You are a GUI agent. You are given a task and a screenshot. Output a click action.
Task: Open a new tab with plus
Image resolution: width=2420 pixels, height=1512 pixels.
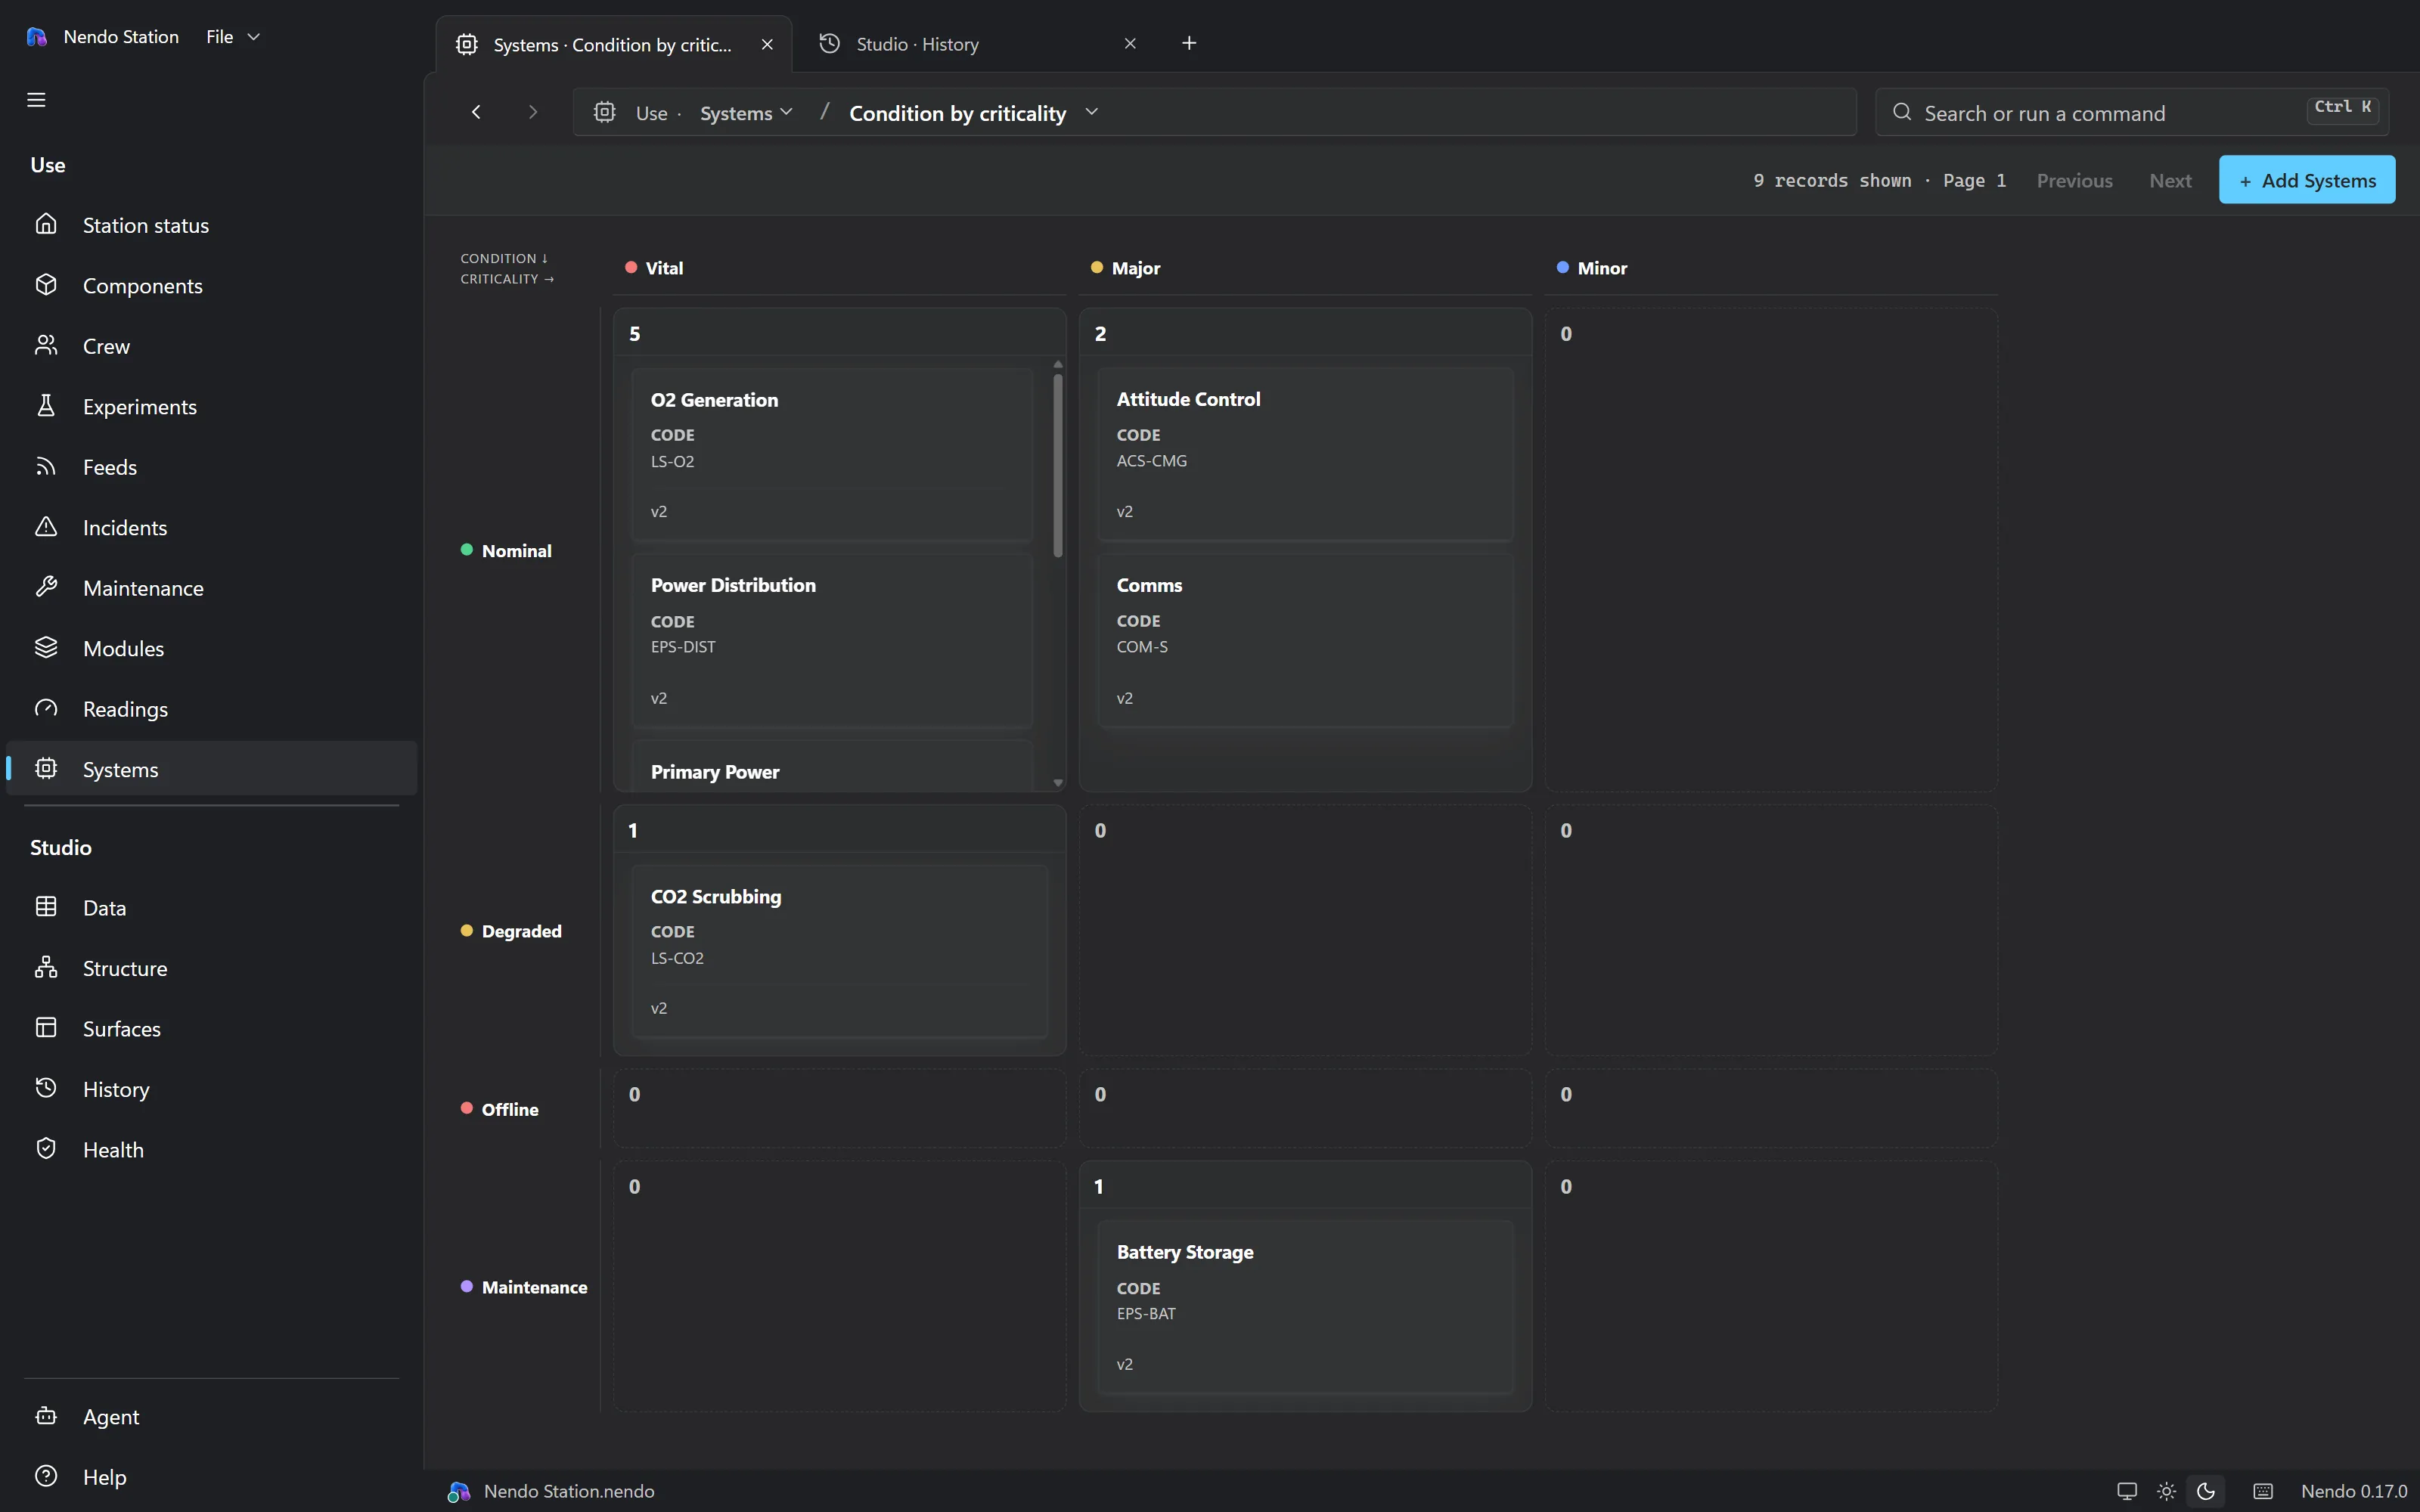tap(1189, 43)
